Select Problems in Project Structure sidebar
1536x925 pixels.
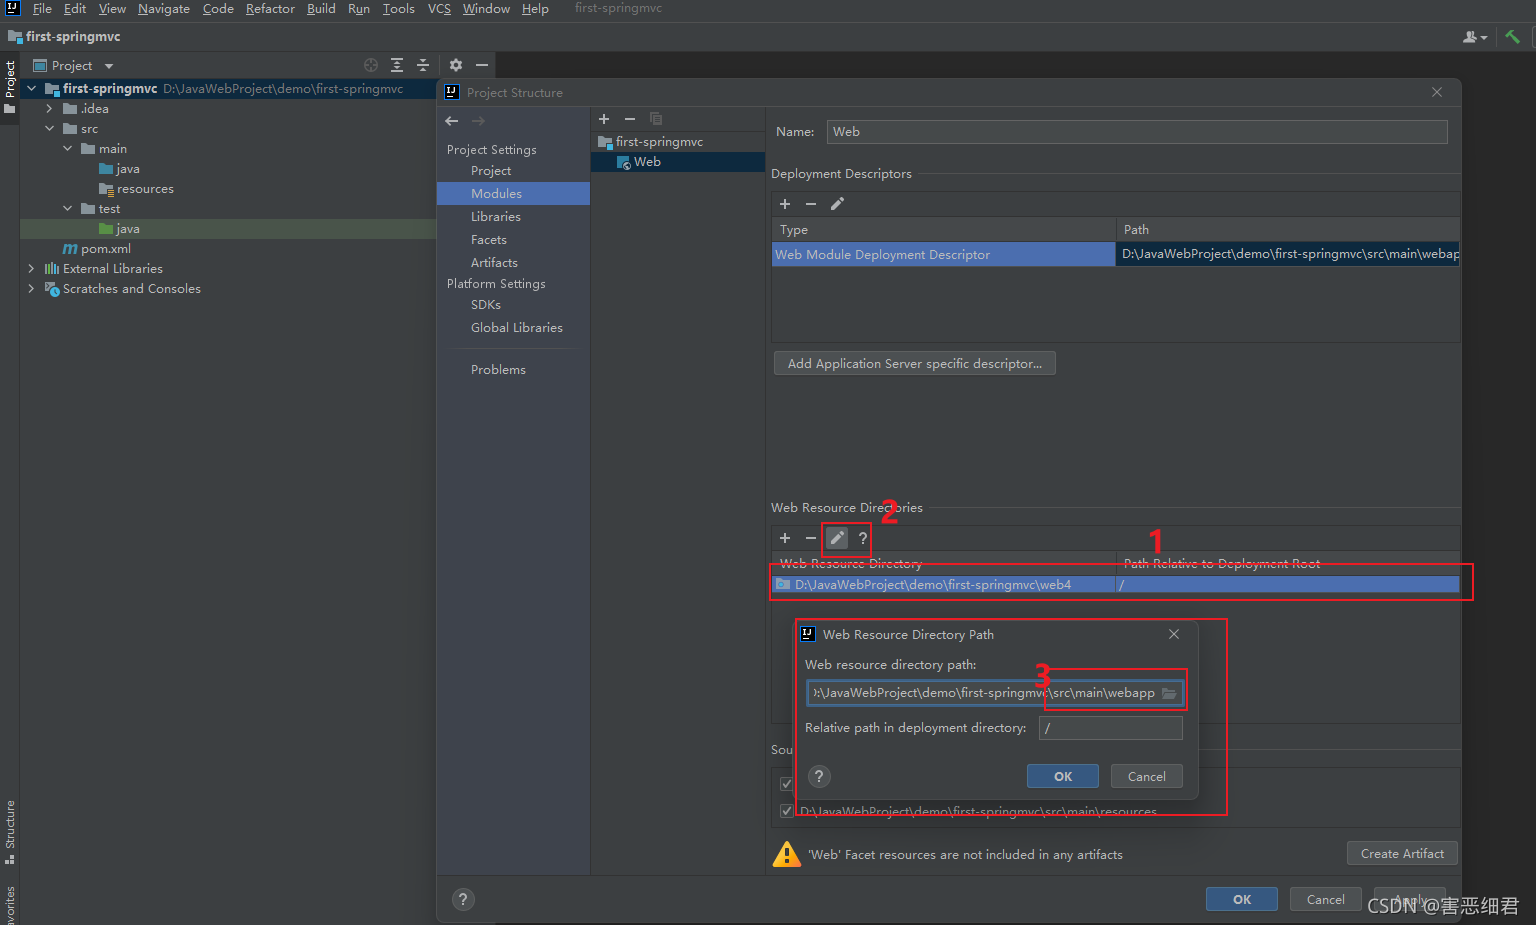click(498, 370)
